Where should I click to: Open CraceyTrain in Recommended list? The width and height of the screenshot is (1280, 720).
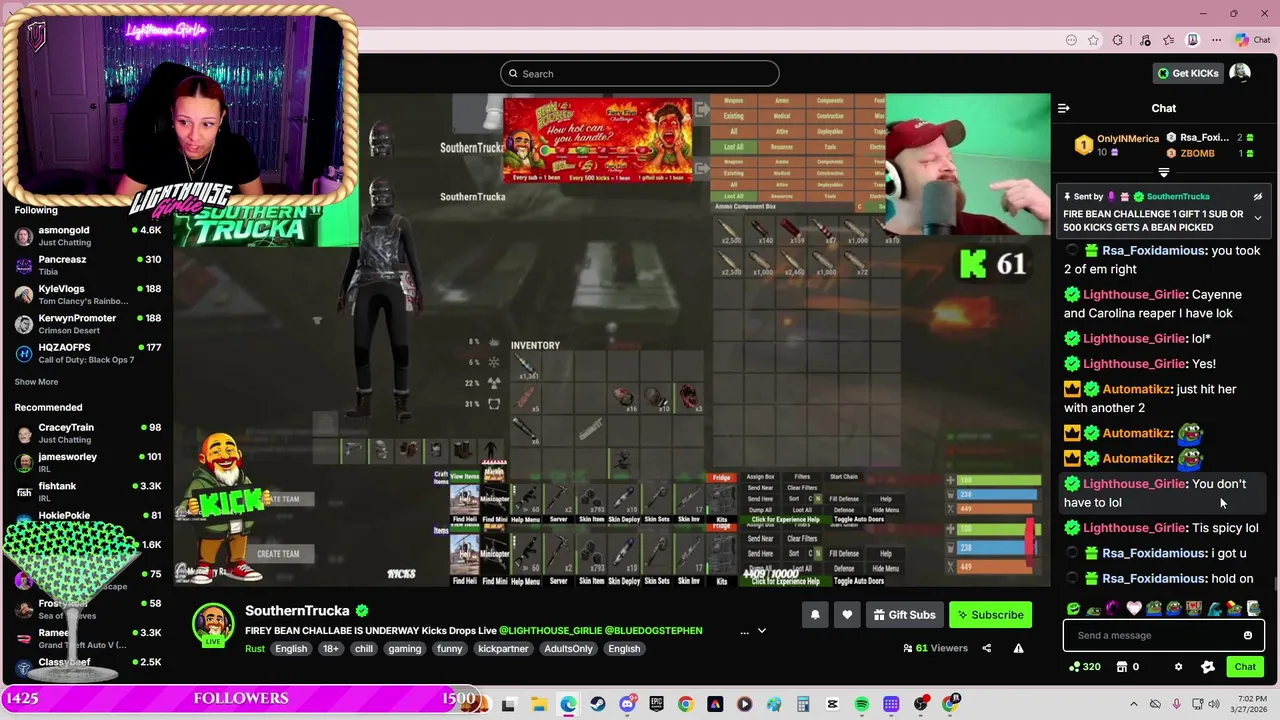point(87,433)
